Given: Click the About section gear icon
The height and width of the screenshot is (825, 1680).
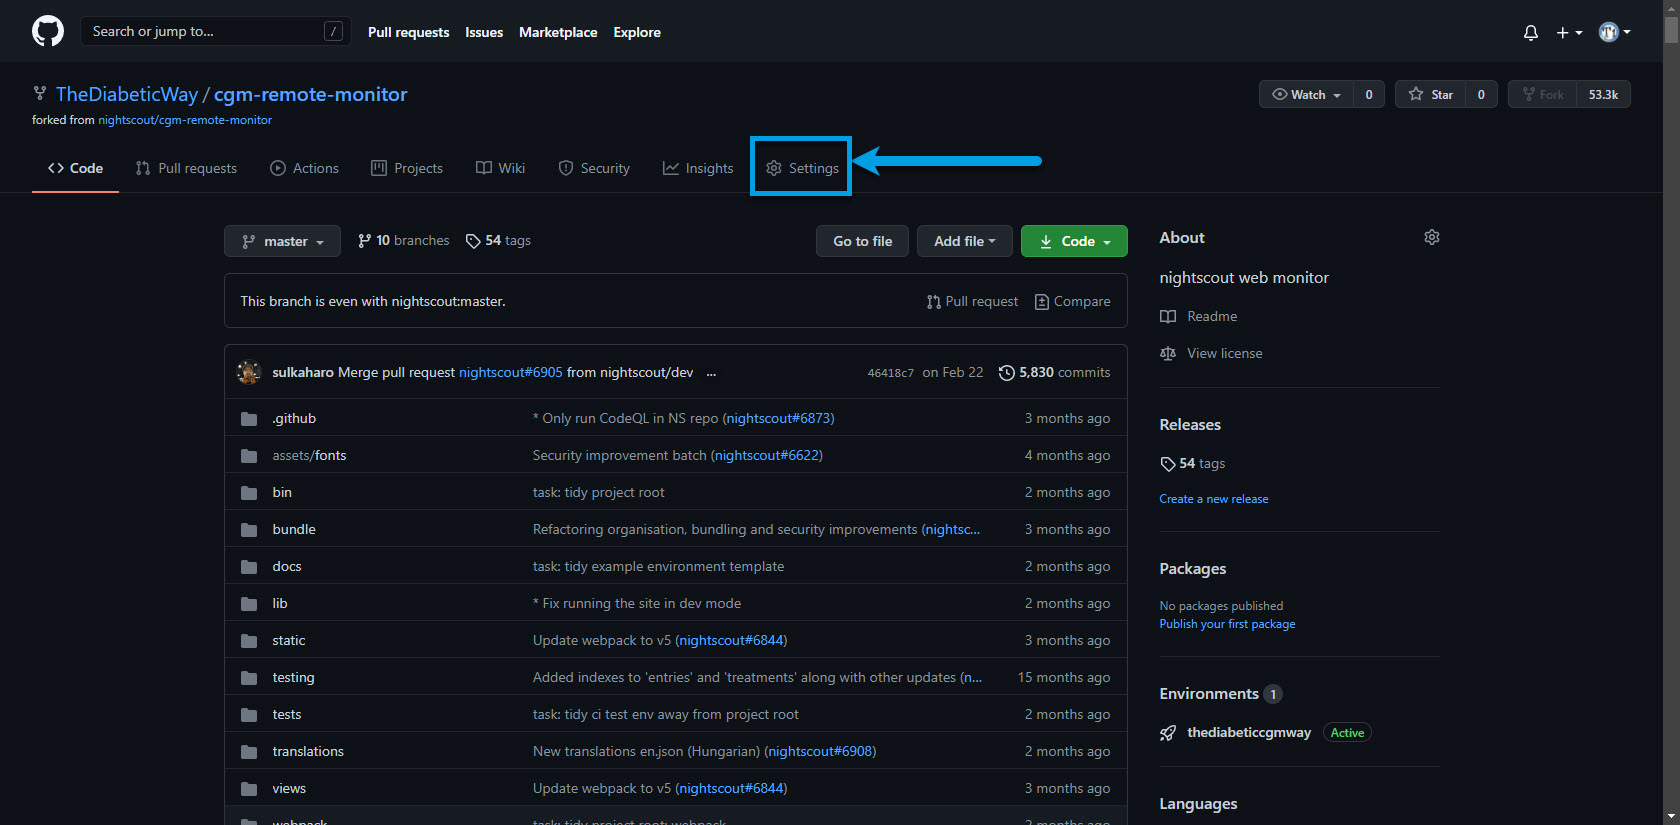Looking at the screenshot, I should pyautogui.click(x=1431, y=237).
